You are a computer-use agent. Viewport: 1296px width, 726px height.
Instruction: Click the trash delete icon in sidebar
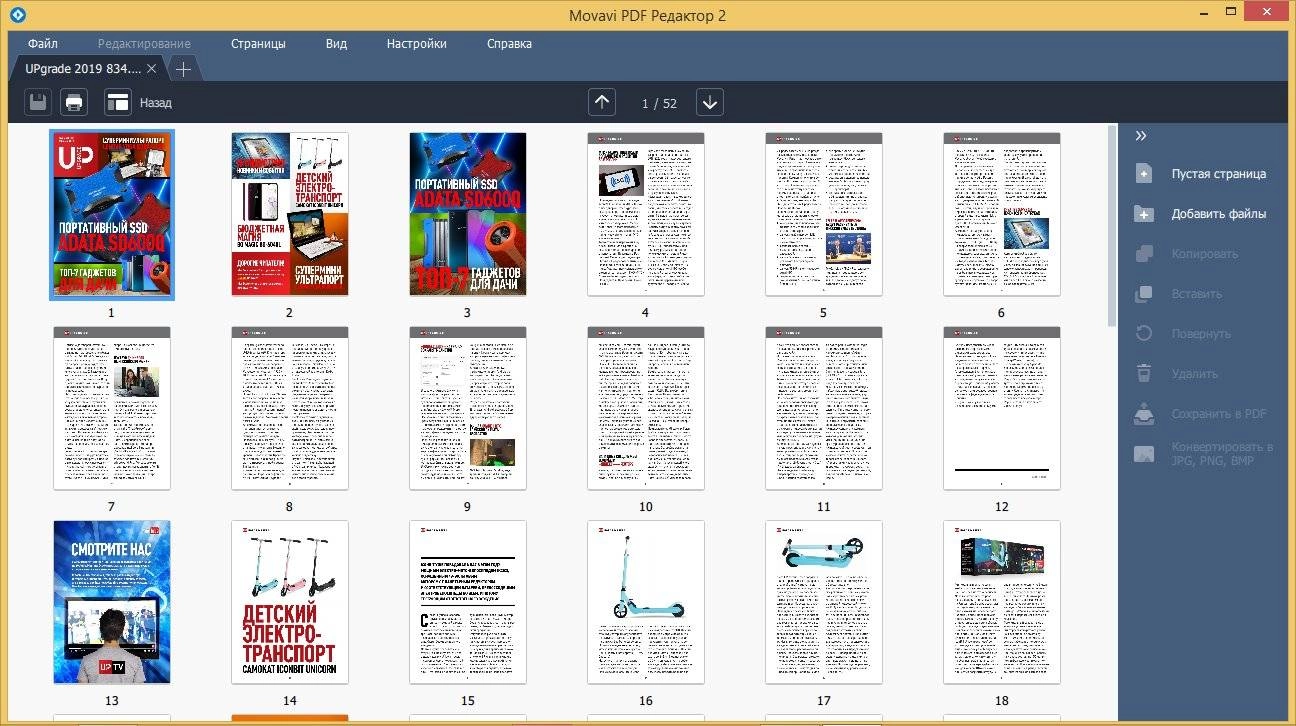(x=1144, y=373)
